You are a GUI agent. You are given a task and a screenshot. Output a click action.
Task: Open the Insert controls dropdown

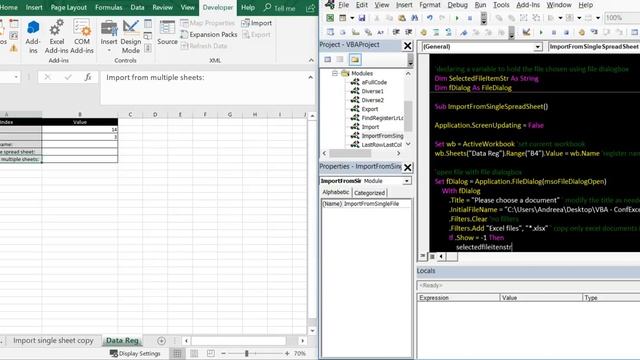click(x=109, y=37)
